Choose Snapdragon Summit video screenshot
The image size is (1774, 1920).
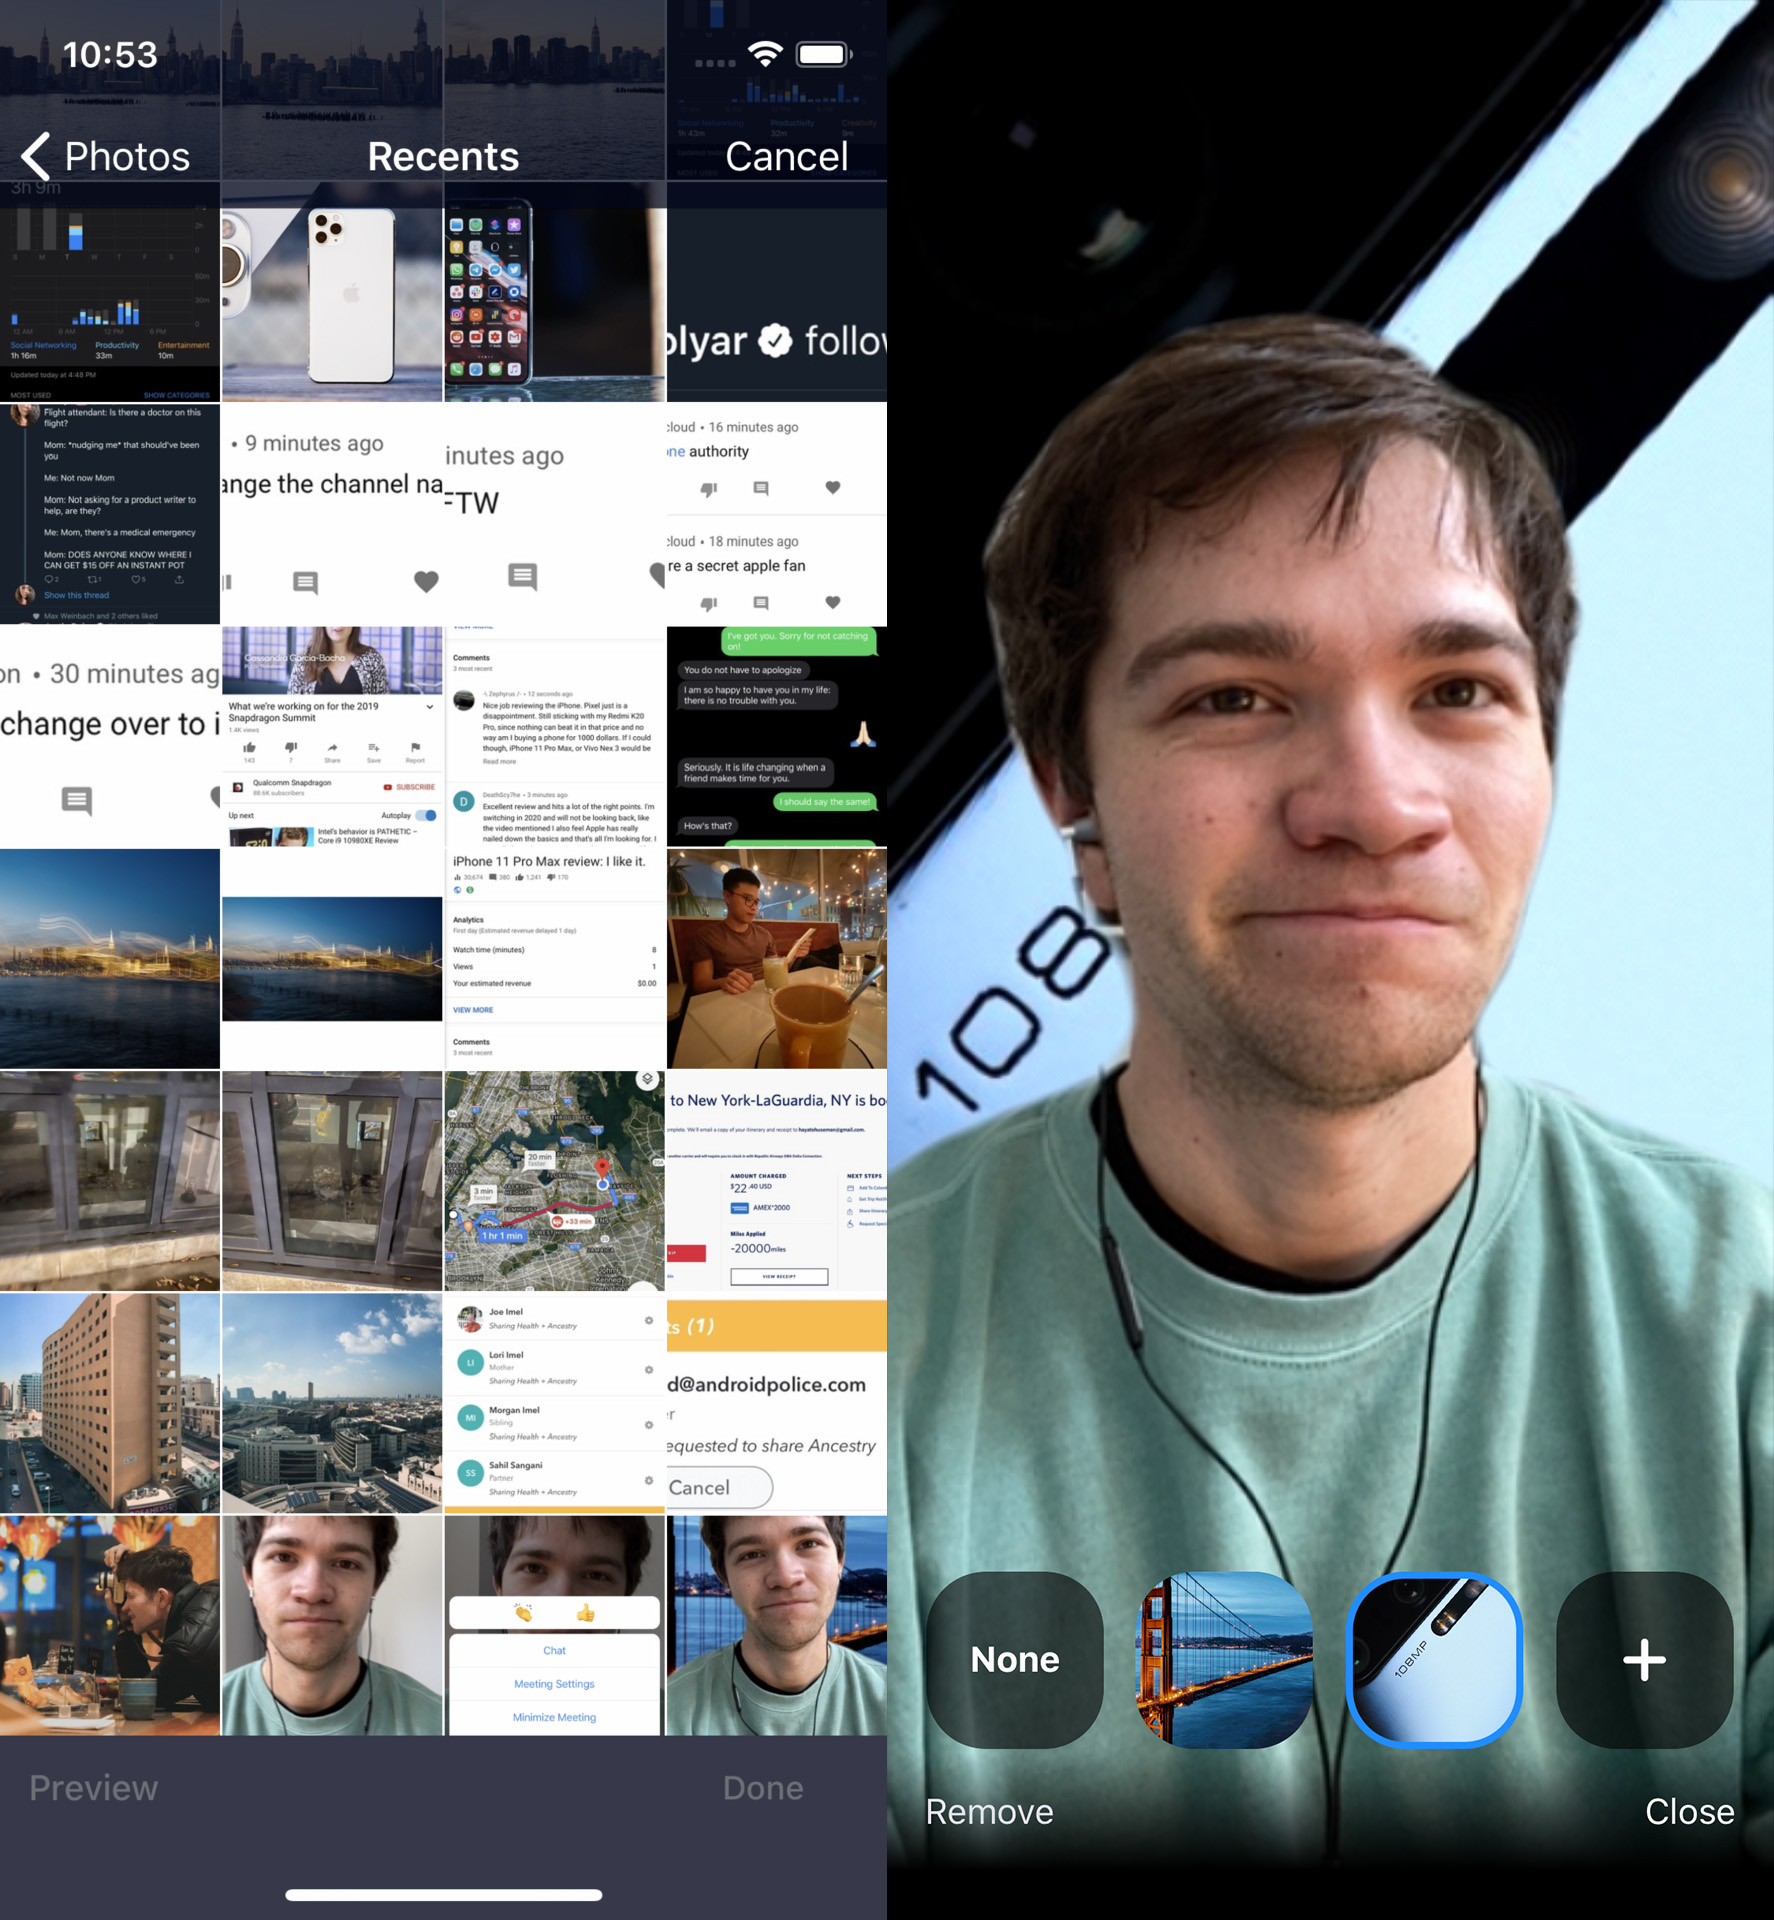pyautogui.click(x=332, y=737)
